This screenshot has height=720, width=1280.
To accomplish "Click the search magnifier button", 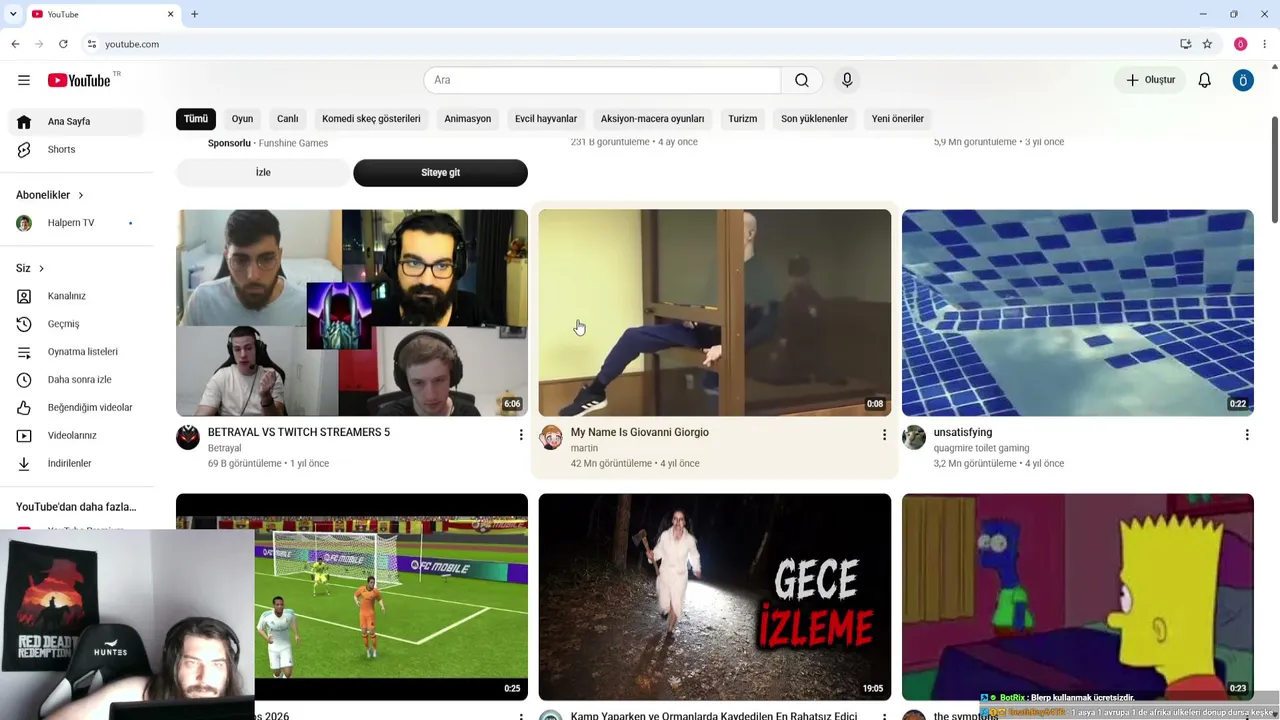I will pyautogui.click(x=802, y=80).
